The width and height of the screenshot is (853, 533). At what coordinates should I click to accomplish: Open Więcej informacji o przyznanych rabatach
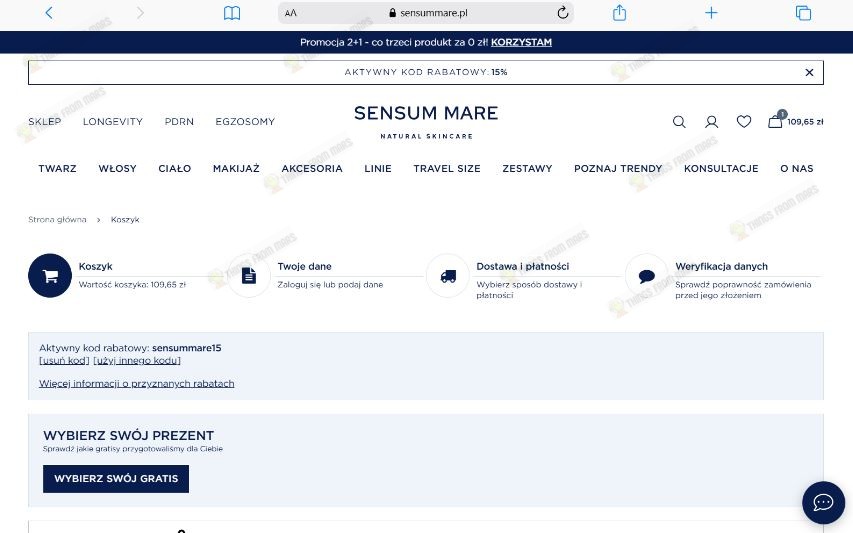[x=137, y=383]
